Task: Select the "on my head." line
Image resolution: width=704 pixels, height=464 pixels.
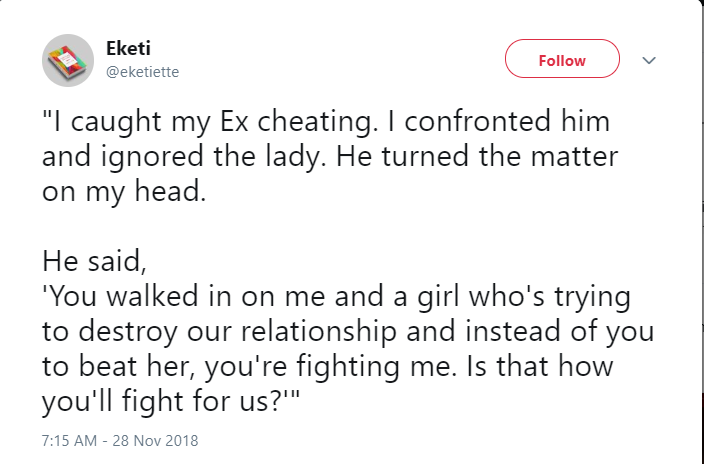Action: 124,191
